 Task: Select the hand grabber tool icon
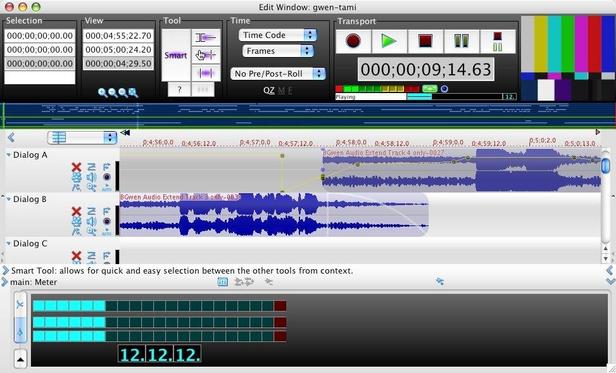(206, 55)
